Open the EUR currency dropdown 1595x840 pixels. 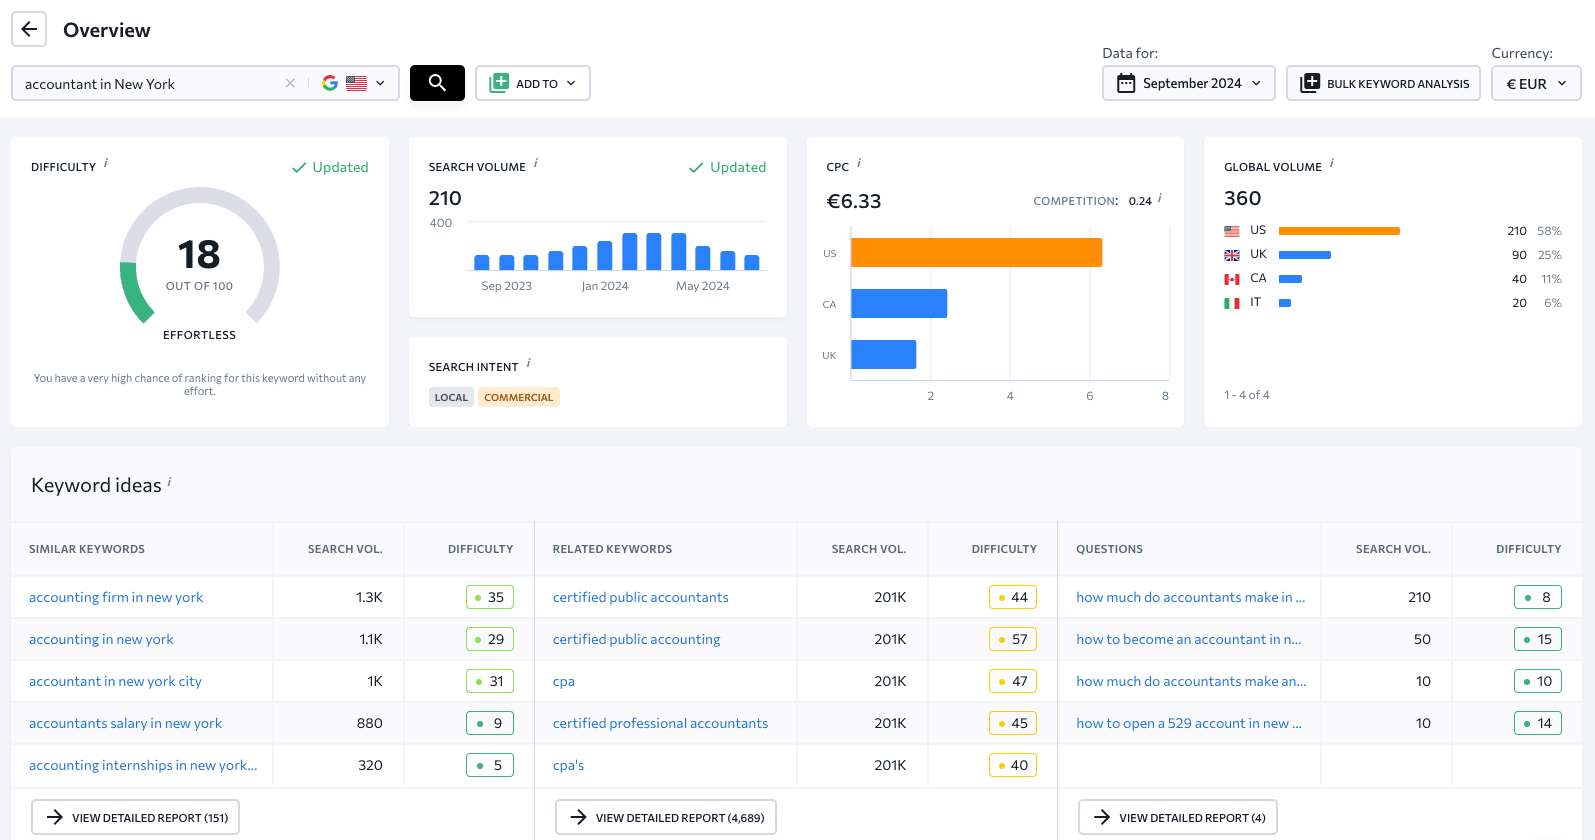[x=1535, y=83]
